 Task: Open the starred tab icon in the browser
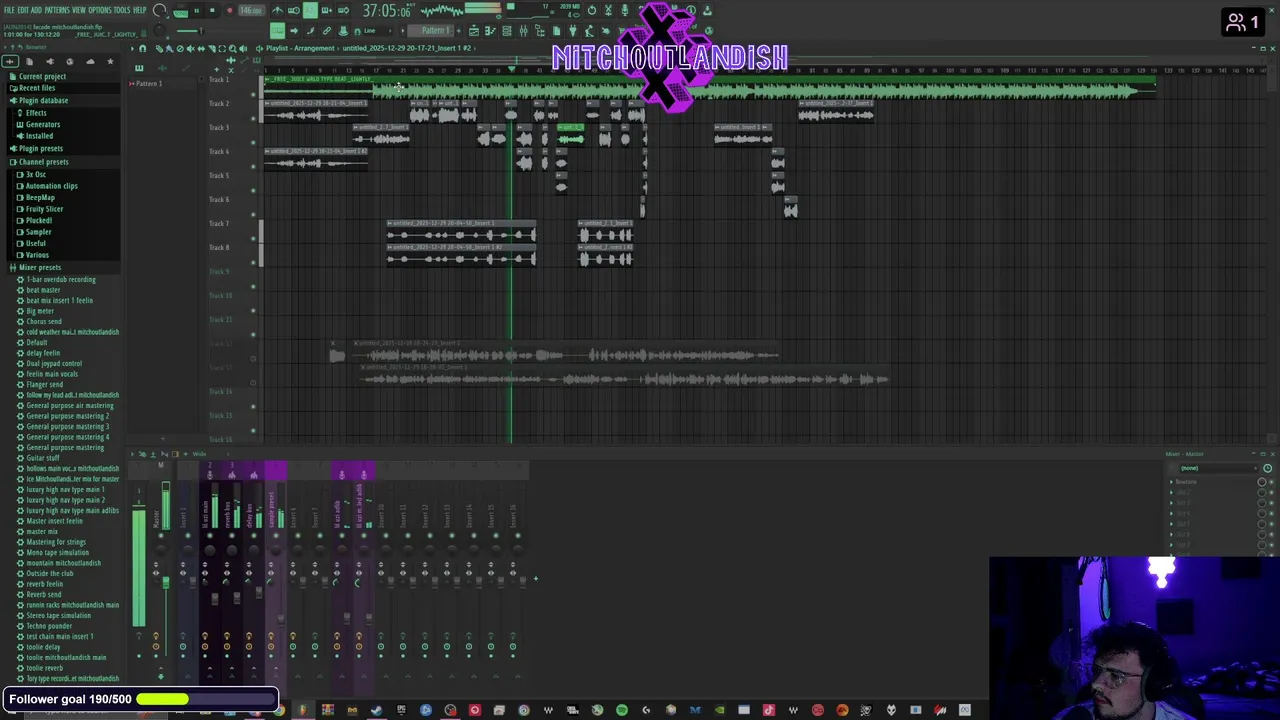tap(110, 62)
